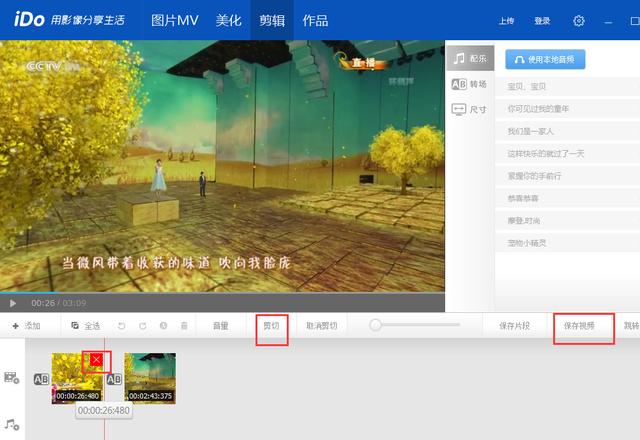Choose the song 恭喜恭喜

click(567, 198)
